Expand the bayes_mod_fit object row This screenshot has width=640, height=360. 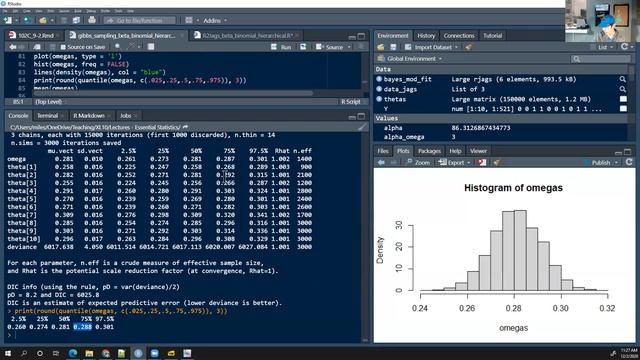(x=379, y=79)
